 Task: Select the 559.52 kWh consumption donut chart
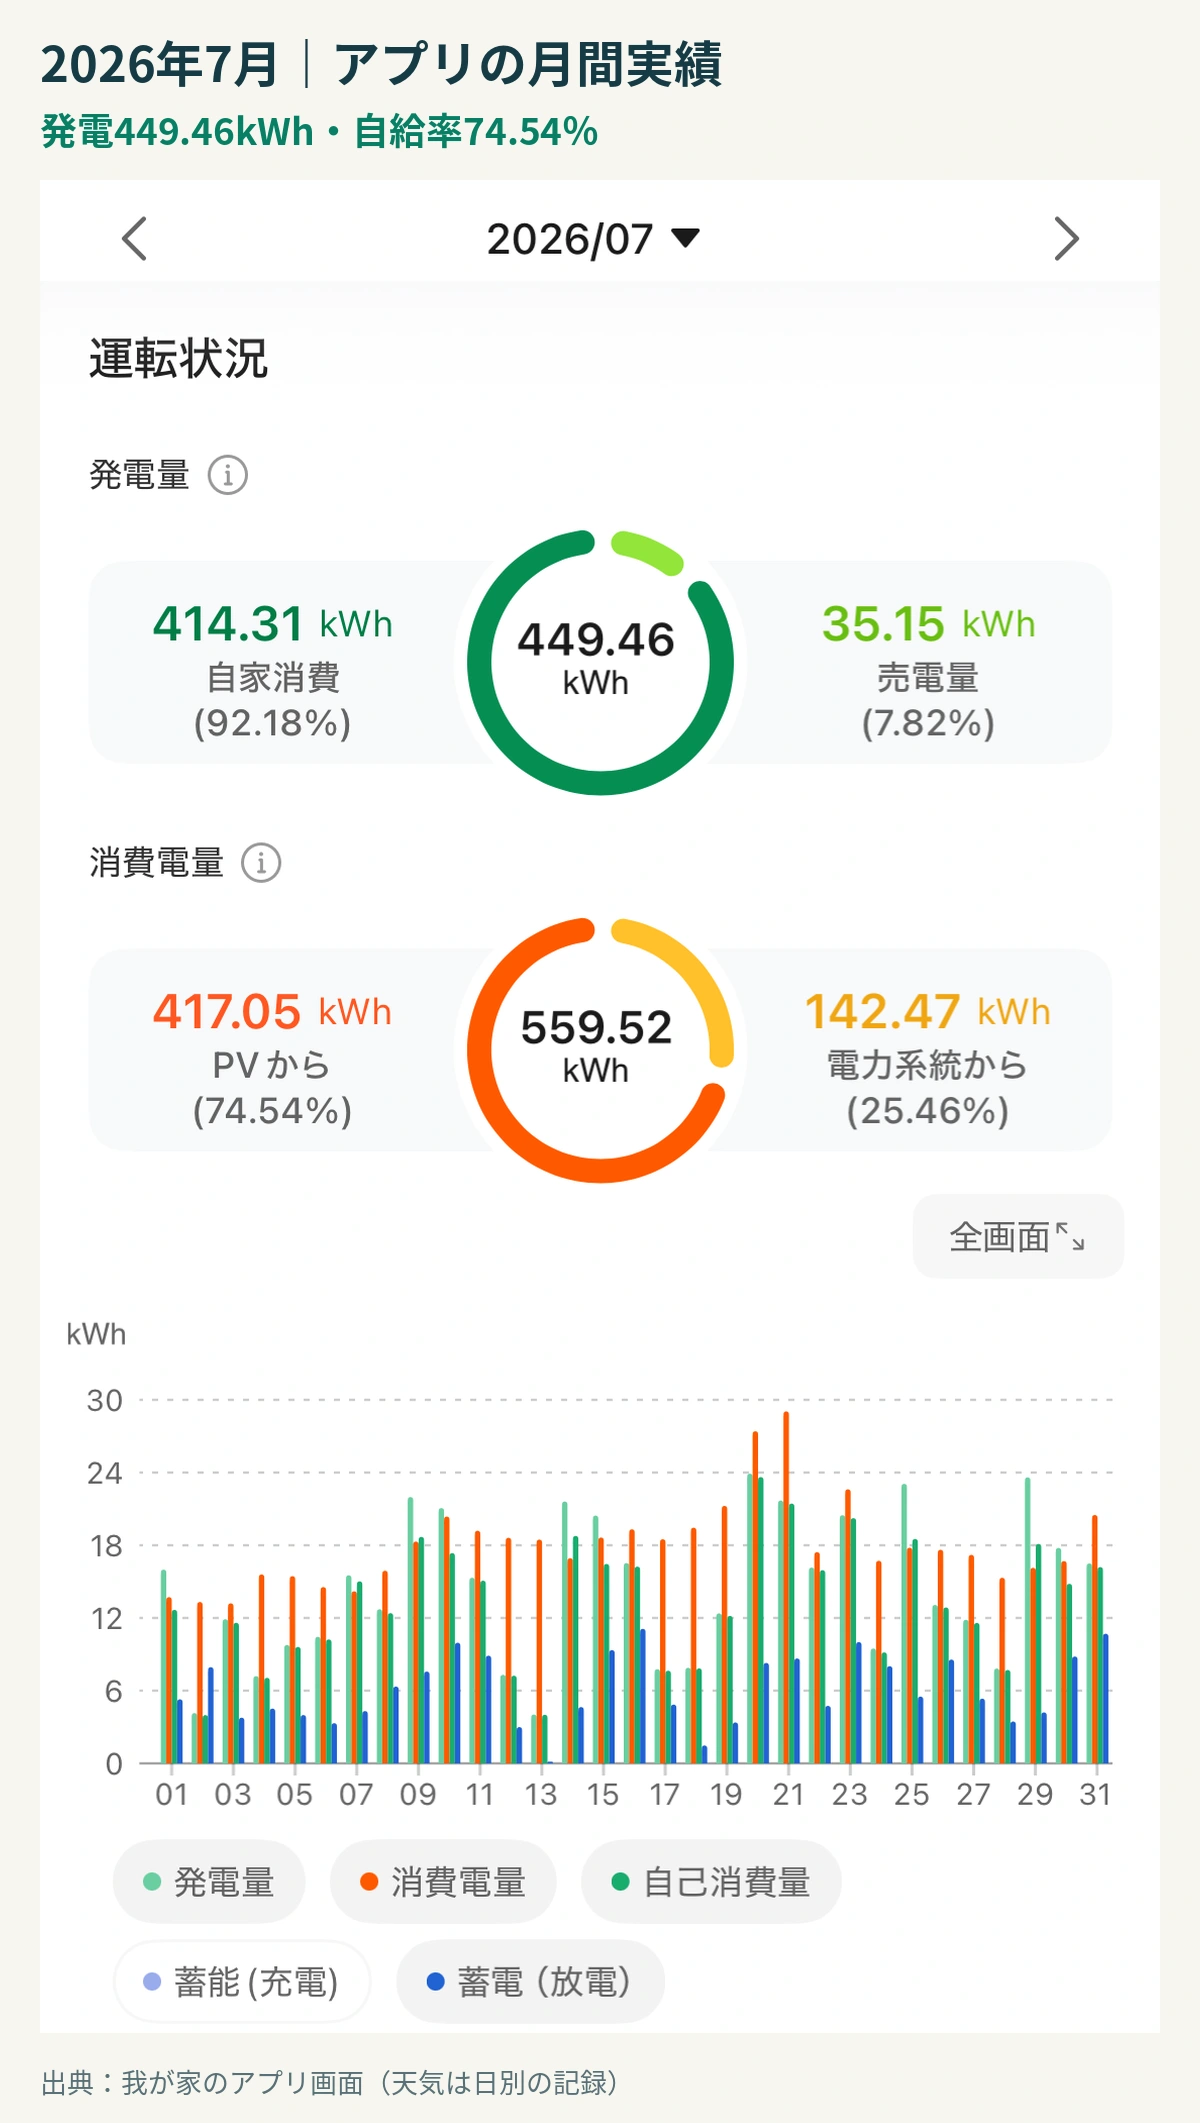[x=600, y=1050]
